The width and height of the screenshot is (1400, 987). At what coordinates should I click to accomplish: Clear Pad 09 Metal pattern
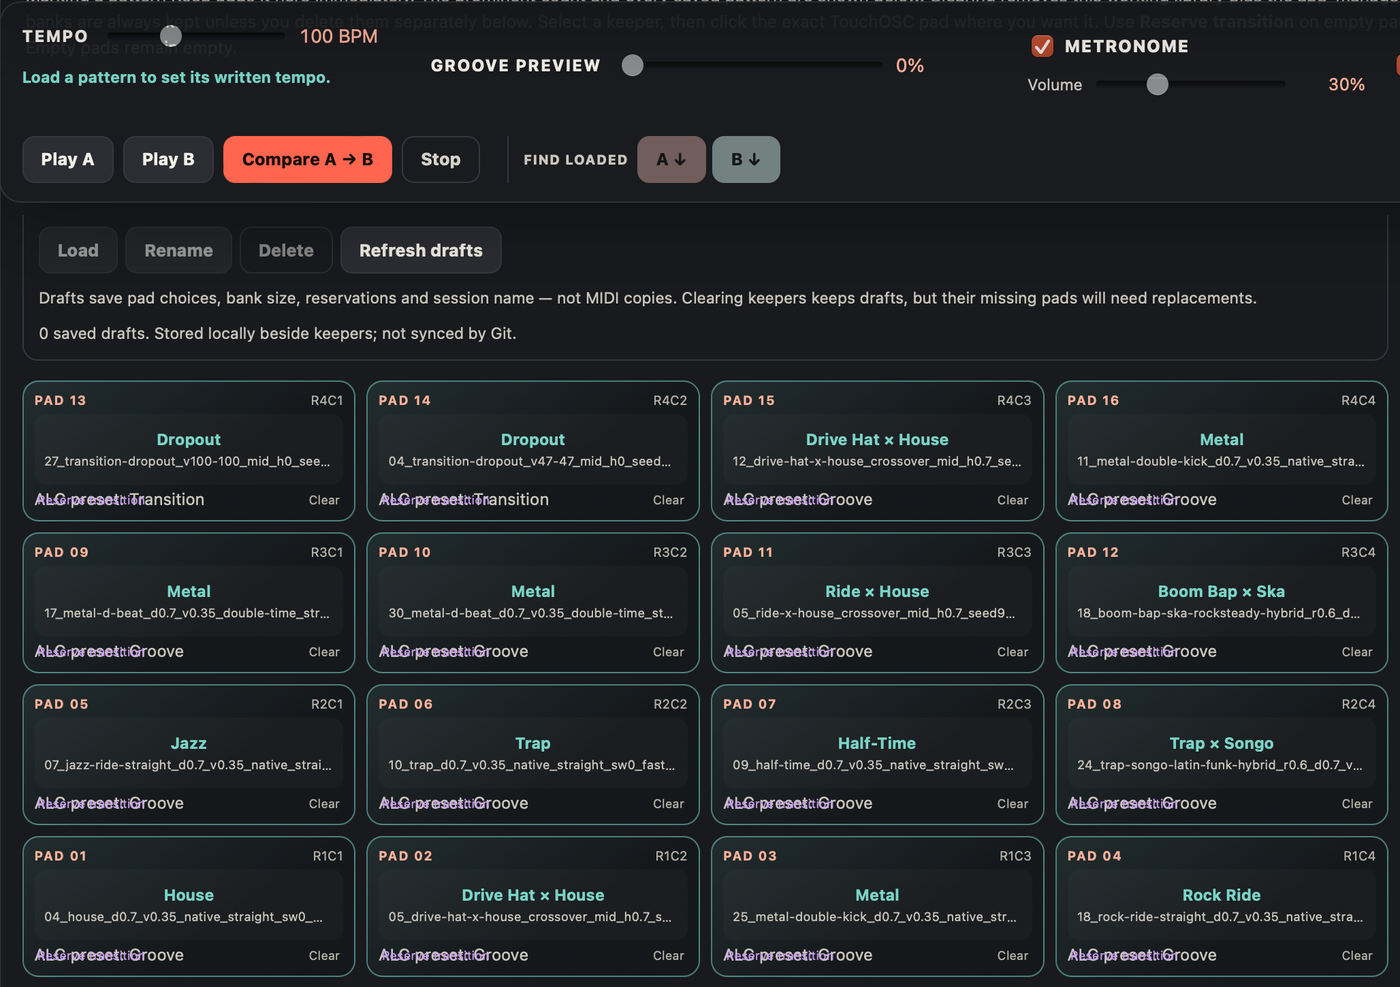324,652
